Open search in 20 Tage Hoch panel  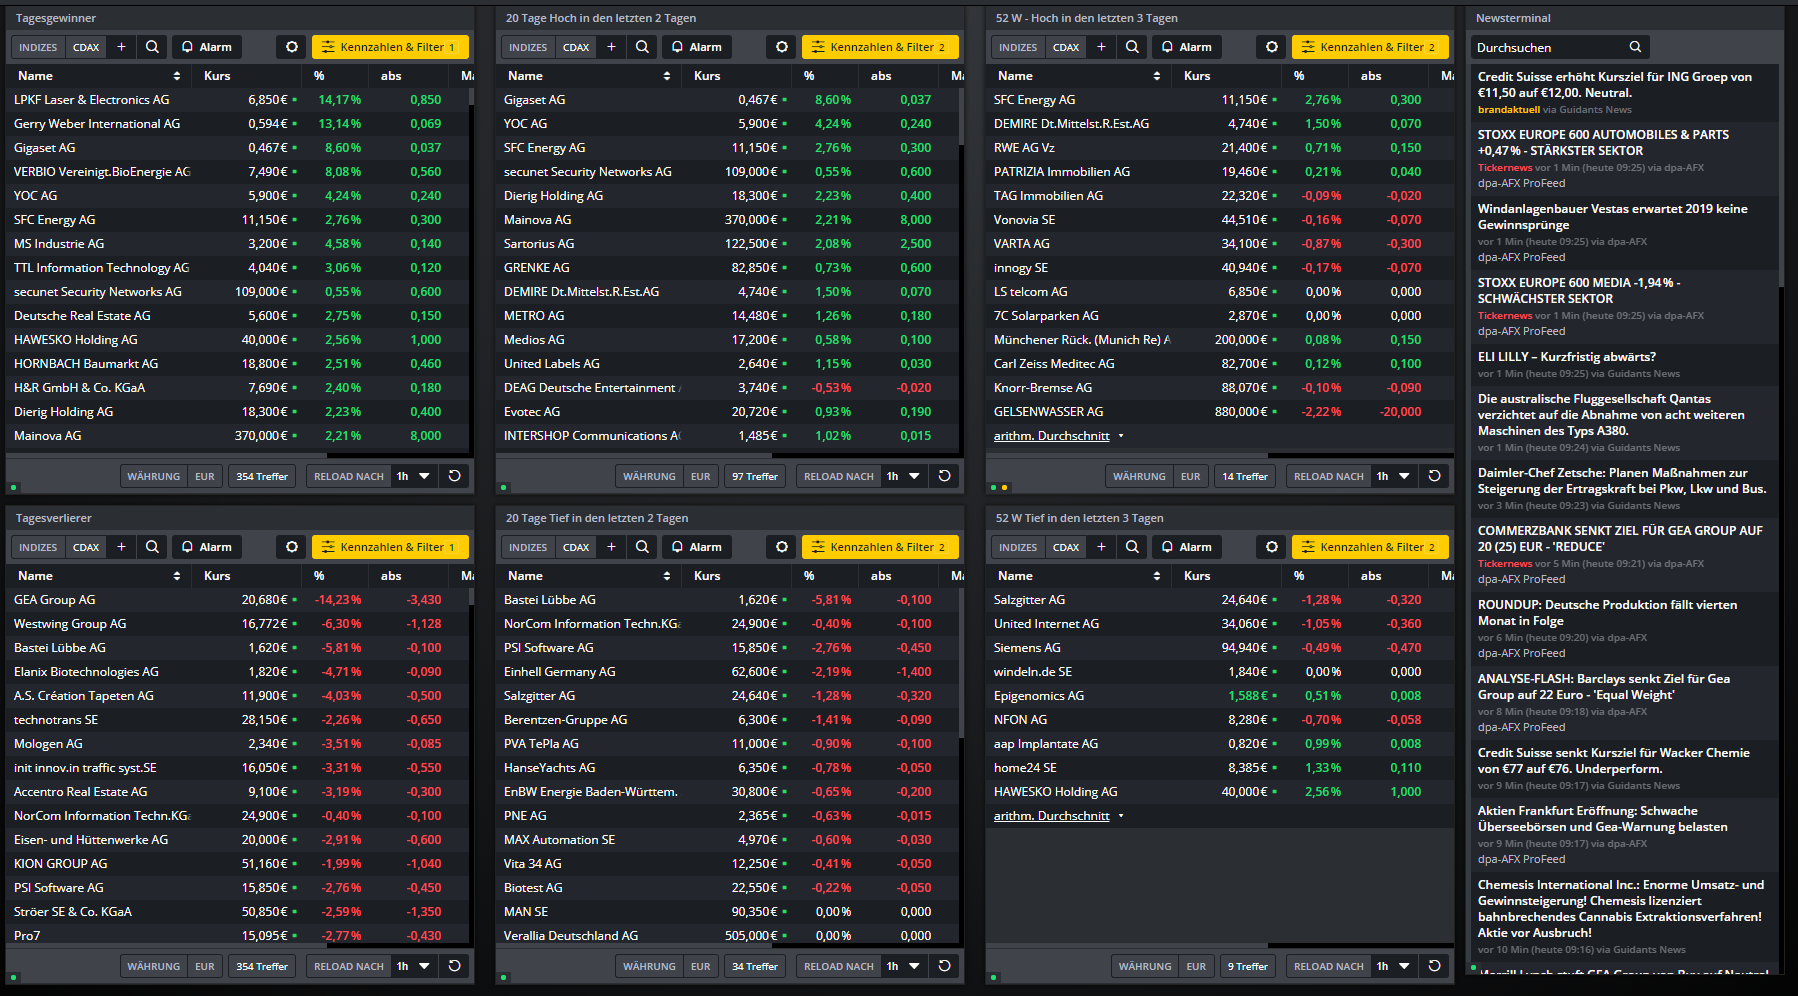pyautogui.click(x=642, y=47)
